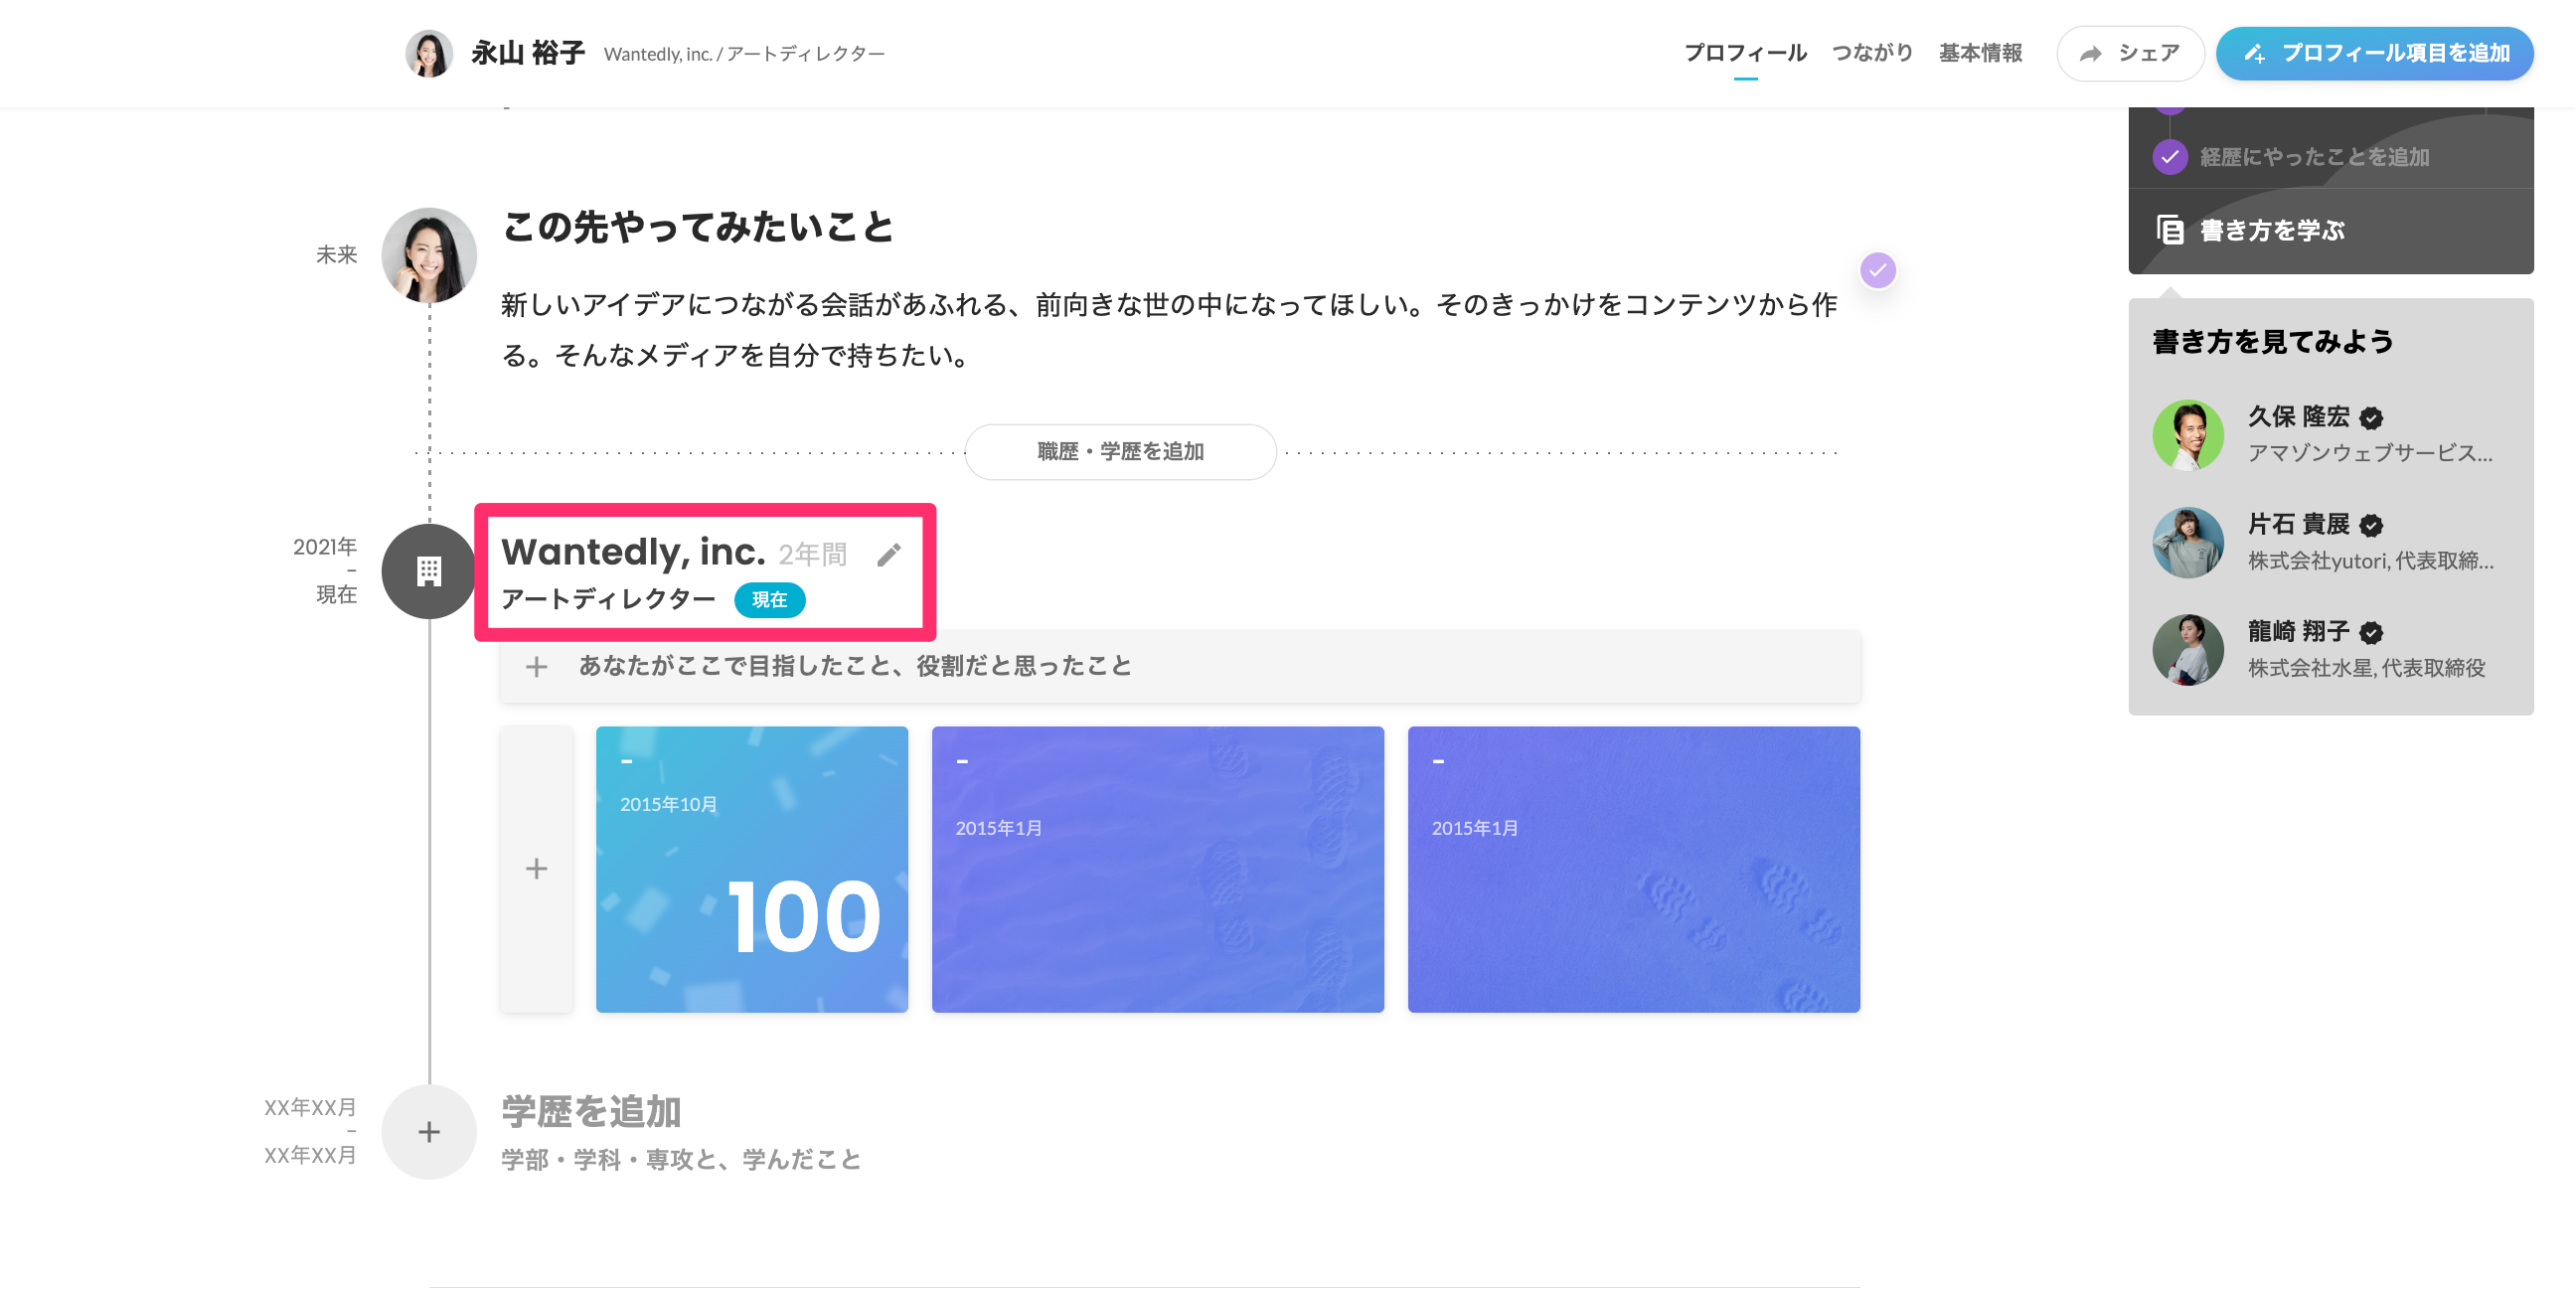Click the 経歴にやったことを追加 checklist item
Viewport: 2576px width, 1290px height.
(x=2314, y=157)
